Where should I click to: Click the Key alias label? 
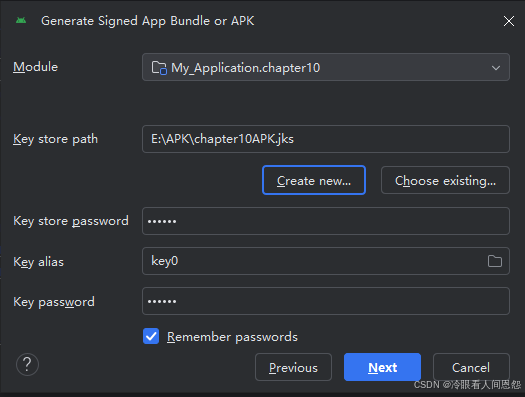[38, 262]
